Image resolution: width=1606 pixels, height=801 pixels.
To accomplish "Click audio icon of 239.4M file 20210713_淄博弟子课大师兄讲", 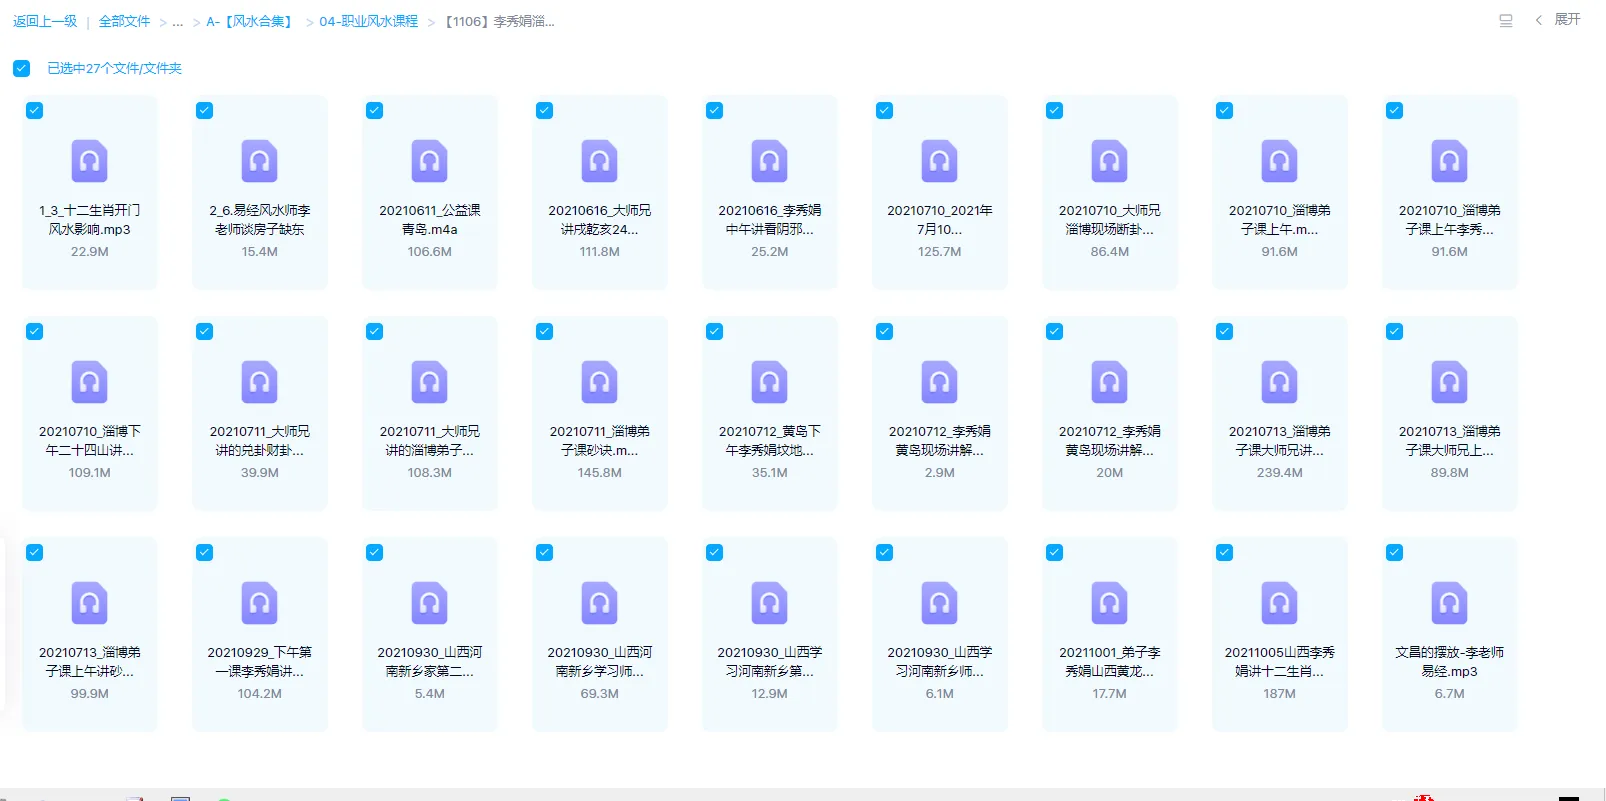I will click(x=1279, y=382).
